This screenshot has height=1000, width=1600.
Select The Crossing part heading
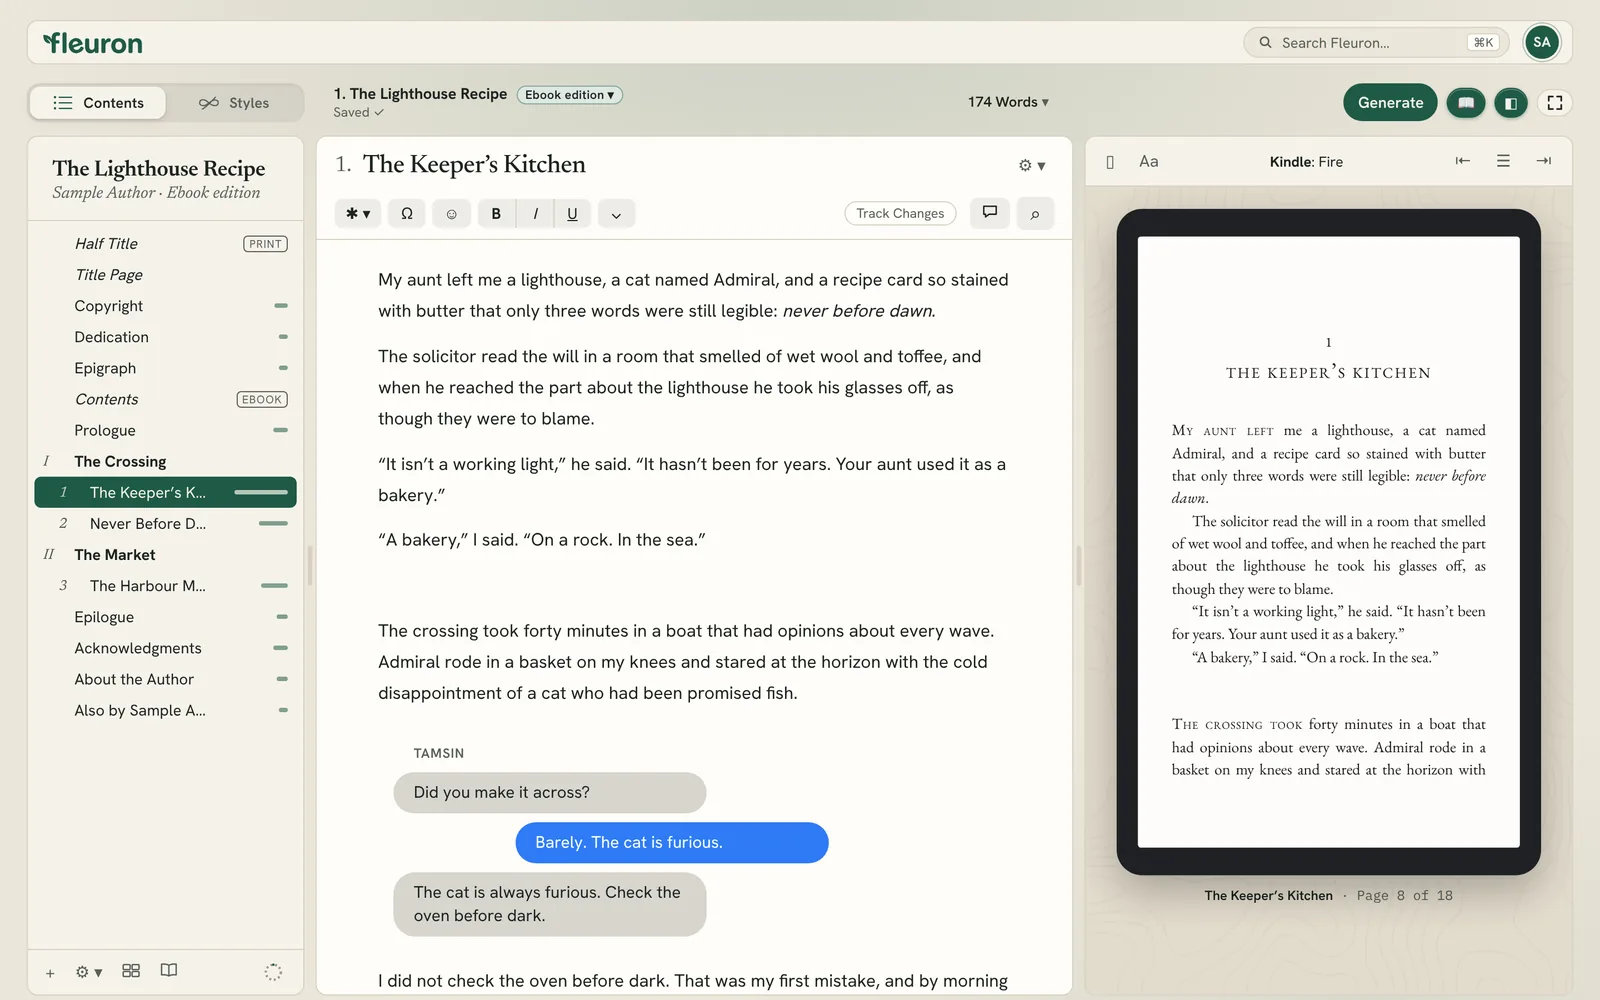[x=166, y=462]
